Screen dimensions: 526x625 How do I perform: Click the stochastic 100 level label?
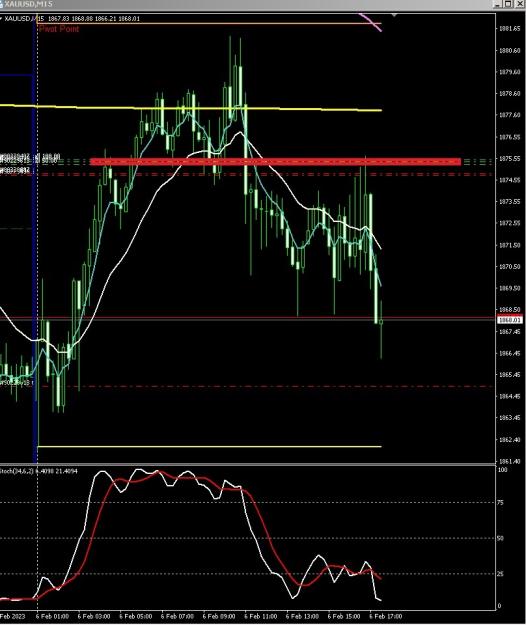click(502, 470)
